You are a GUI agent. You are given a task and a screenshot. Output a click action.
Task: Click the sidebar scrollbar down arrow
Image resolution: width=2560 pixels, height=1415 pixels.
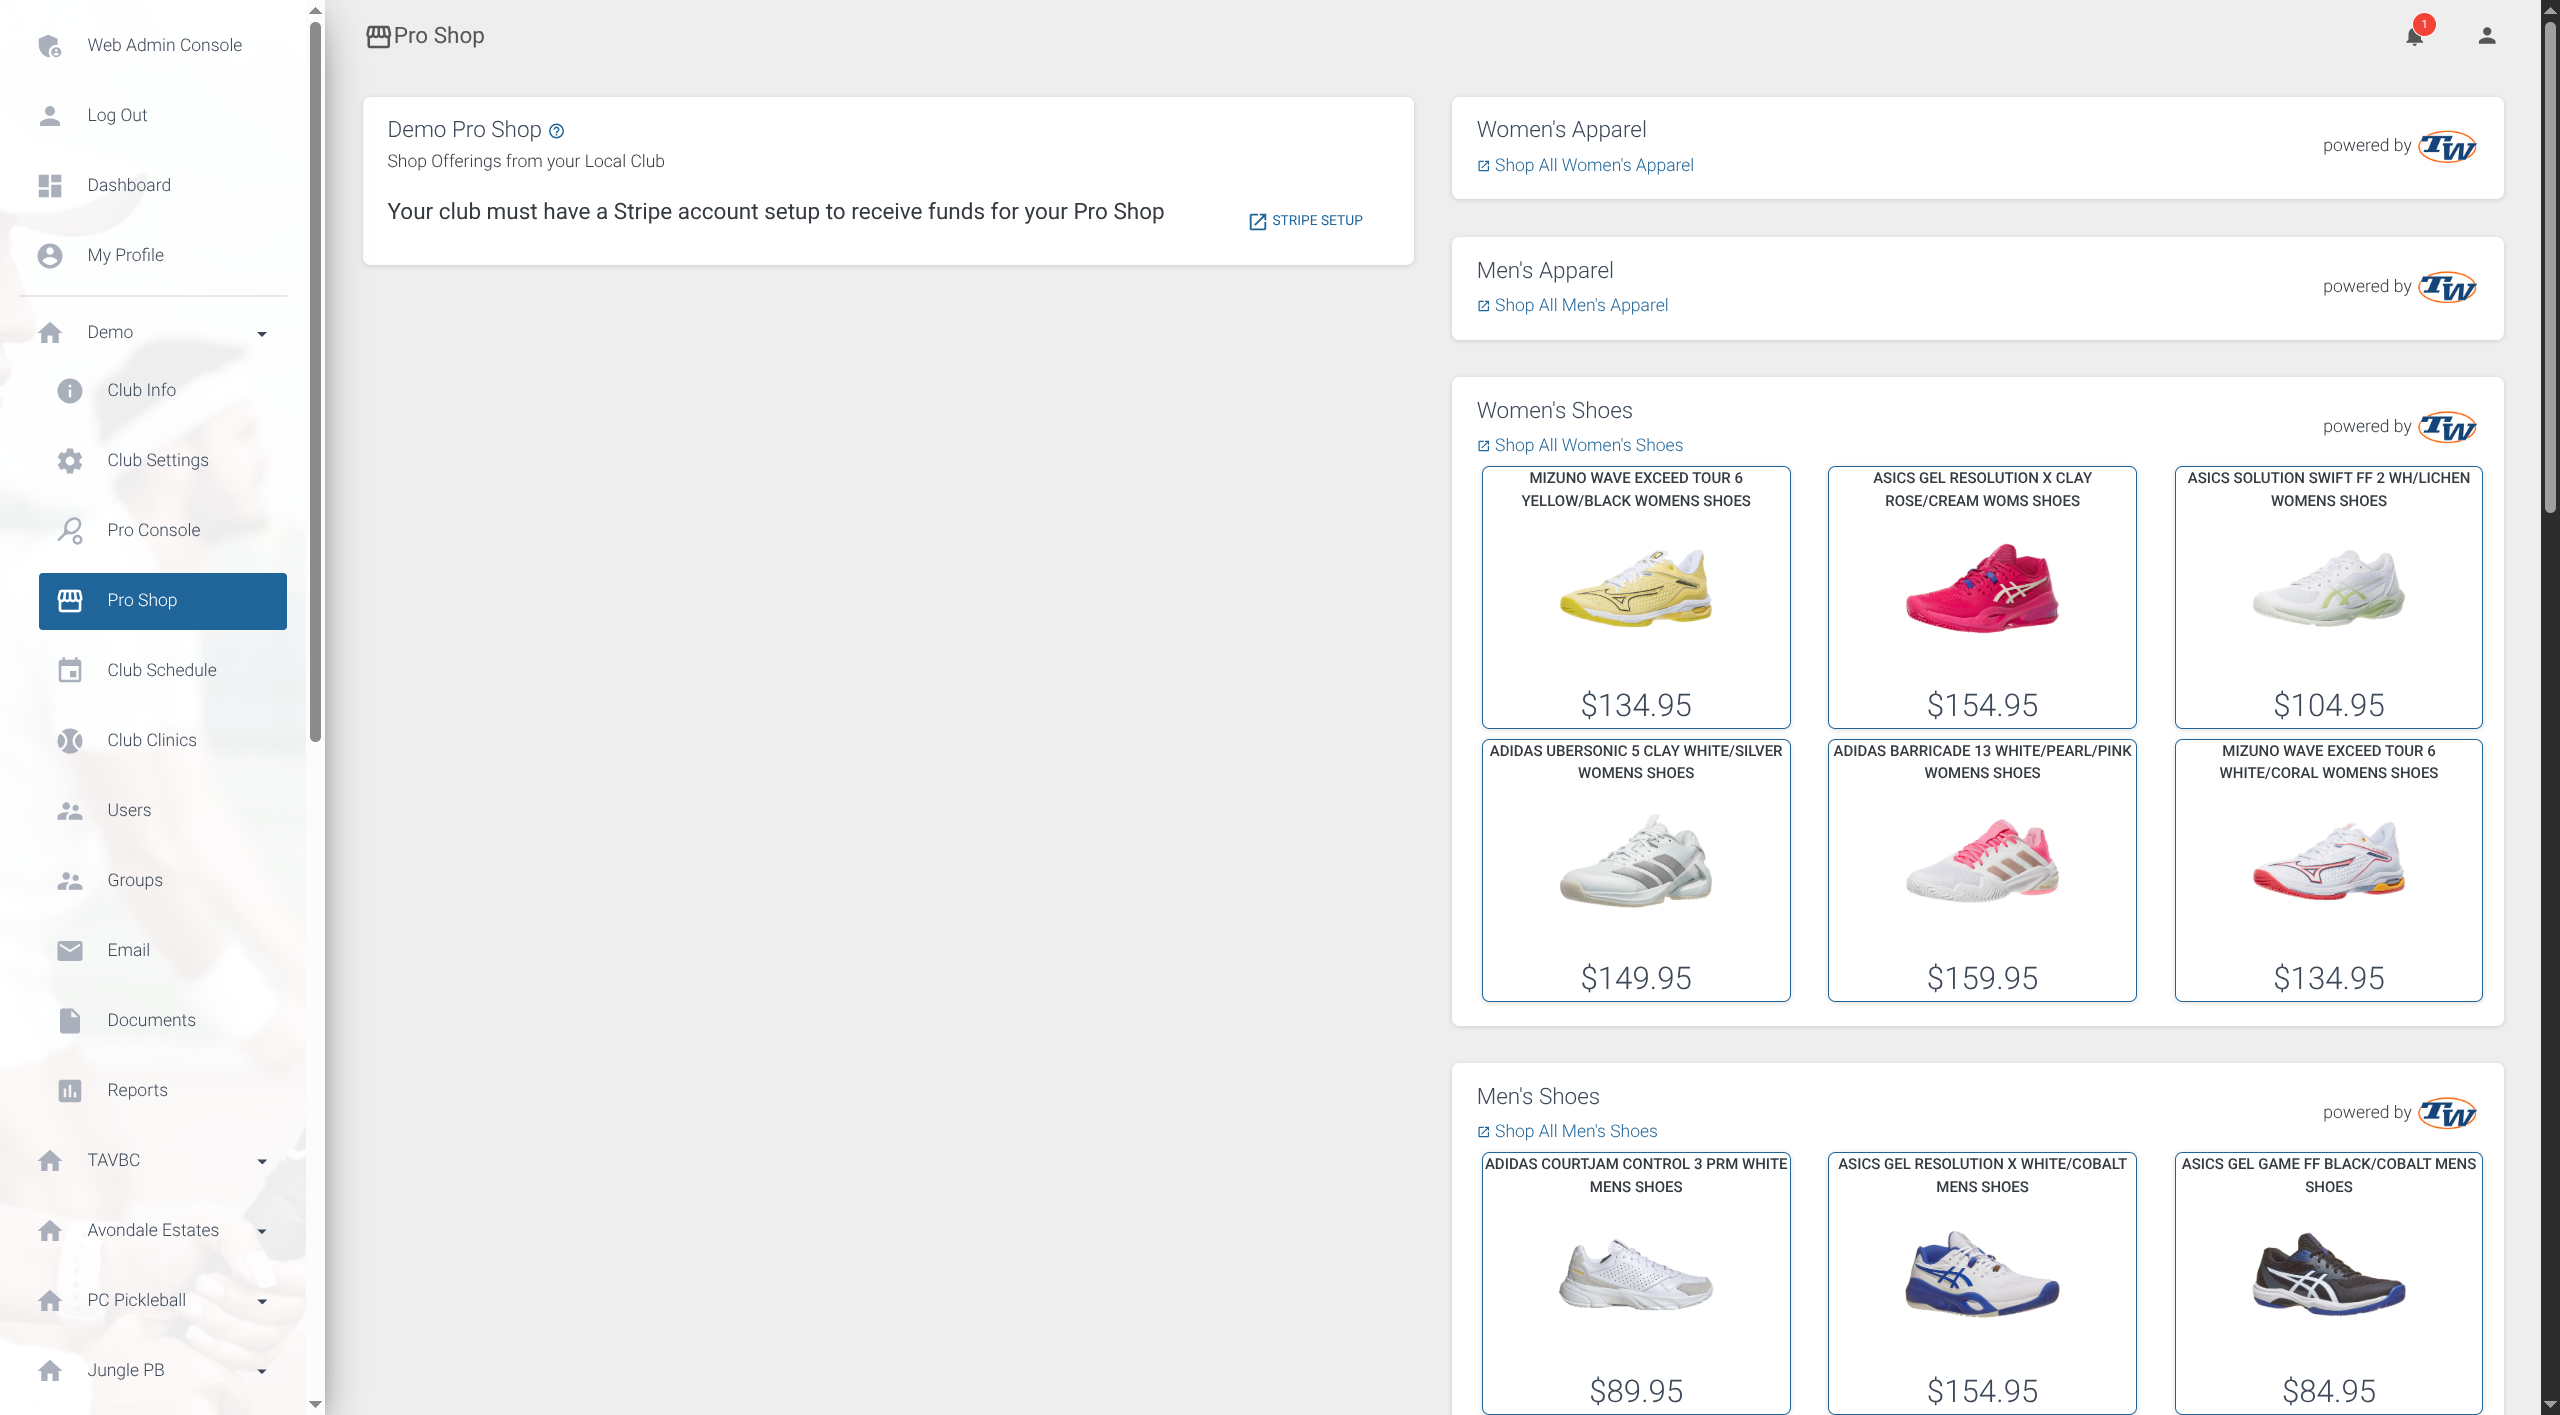tap(316, 1404)
